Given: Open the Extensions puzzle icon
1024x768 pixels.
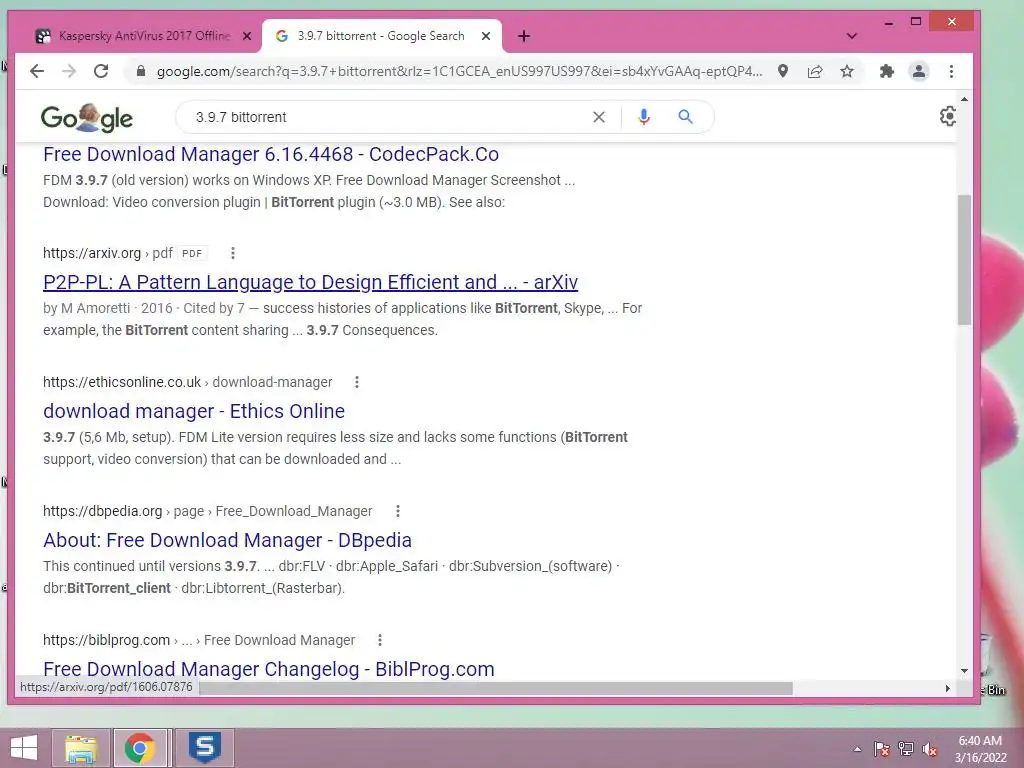Looking at the screenshot, I should point(886,71).
